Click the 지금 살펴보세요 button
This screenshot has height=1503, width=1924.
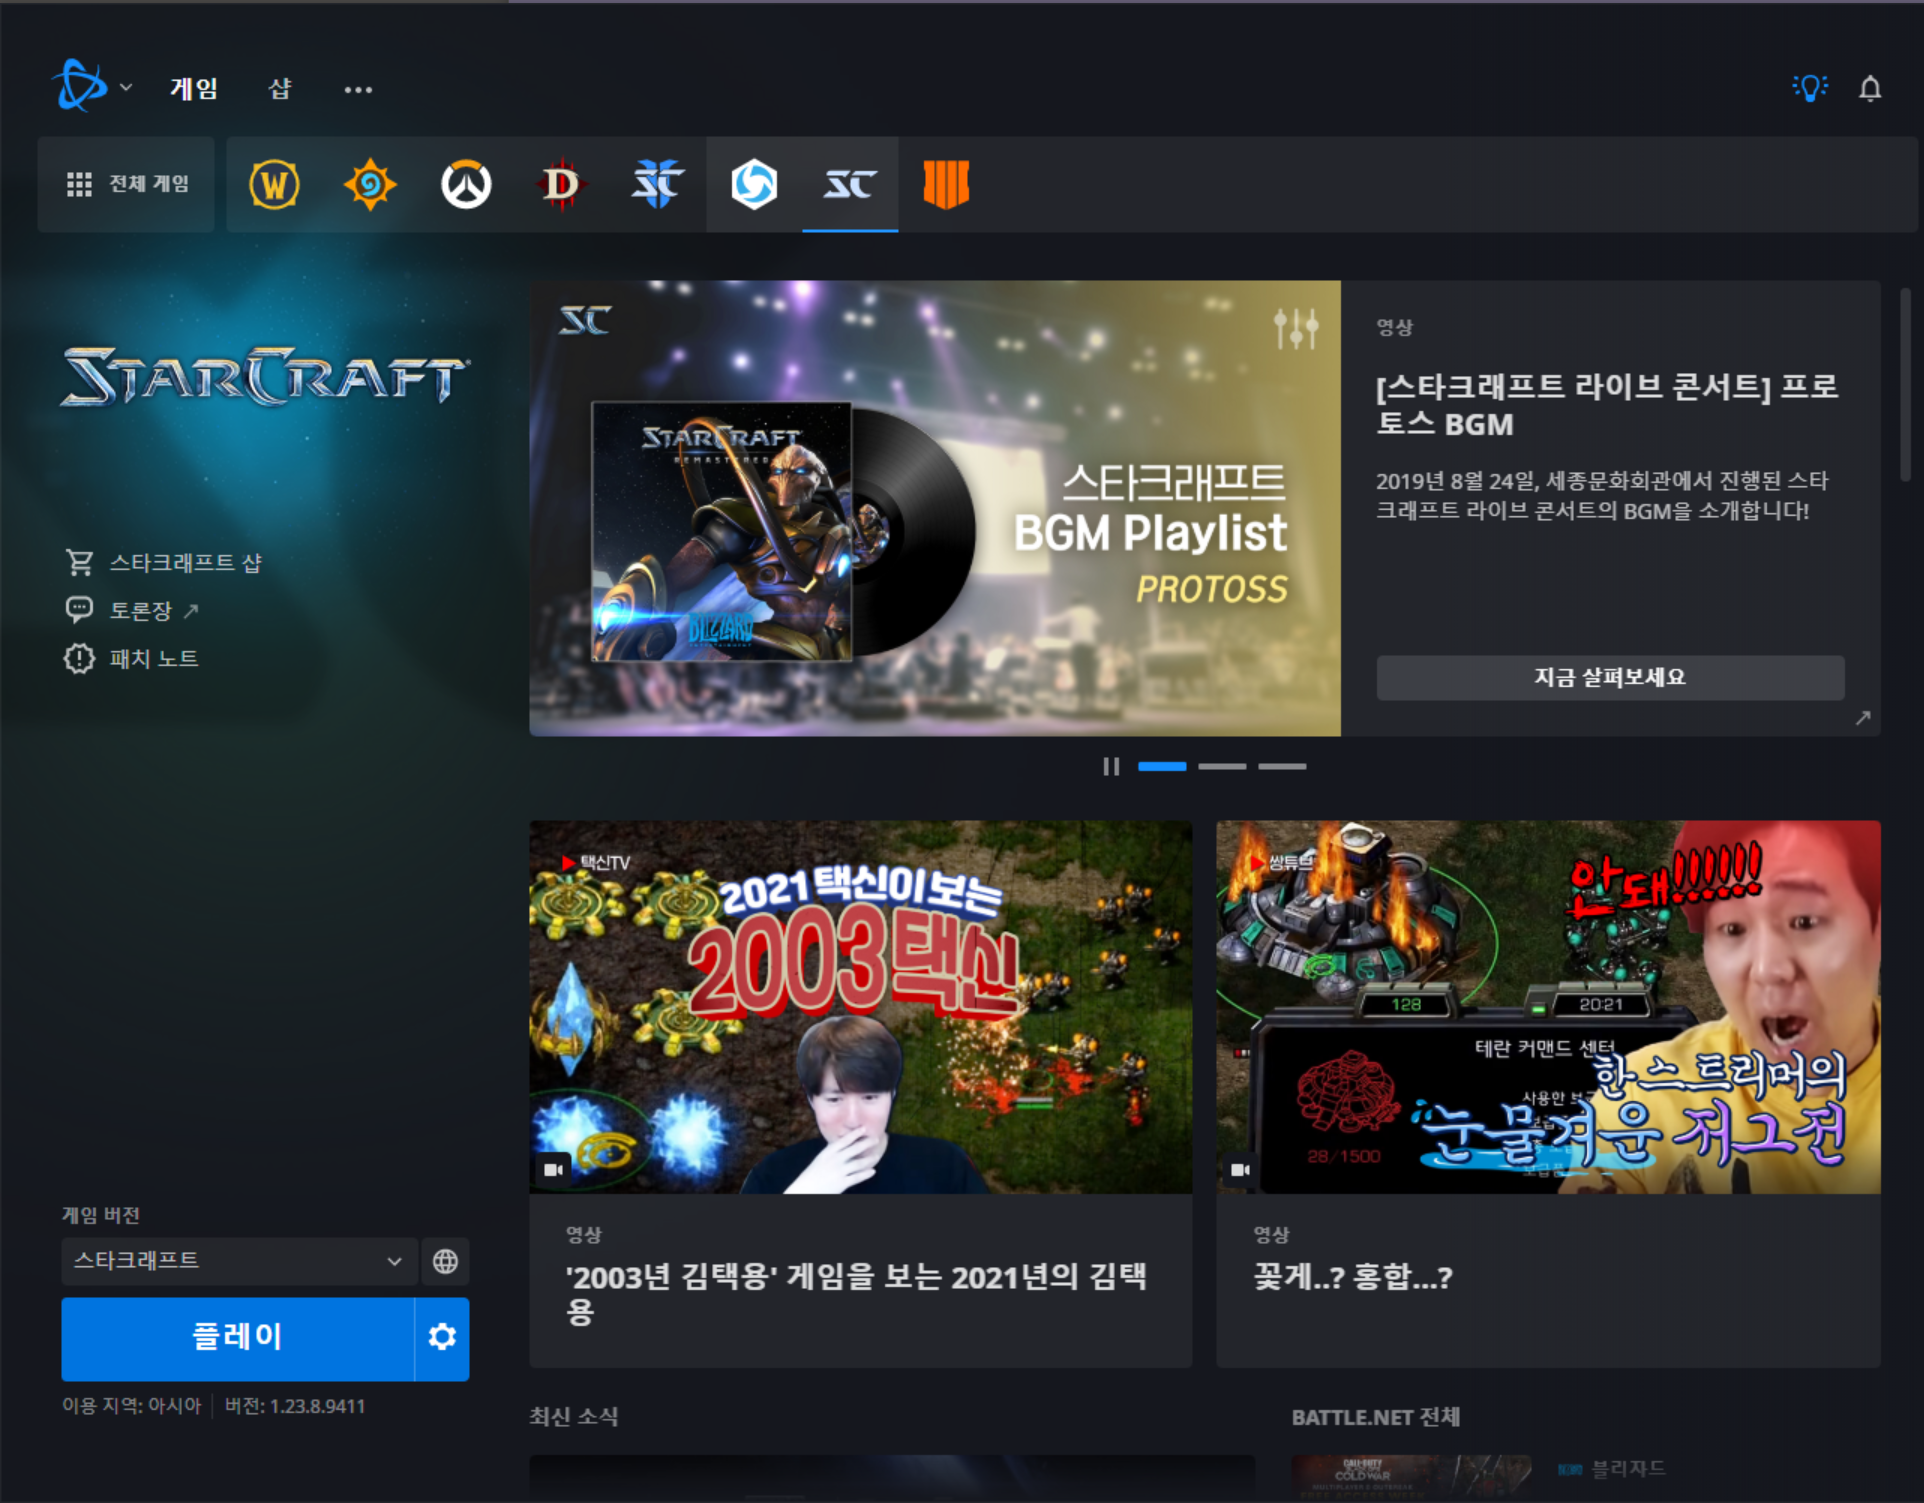[1609, 678]
